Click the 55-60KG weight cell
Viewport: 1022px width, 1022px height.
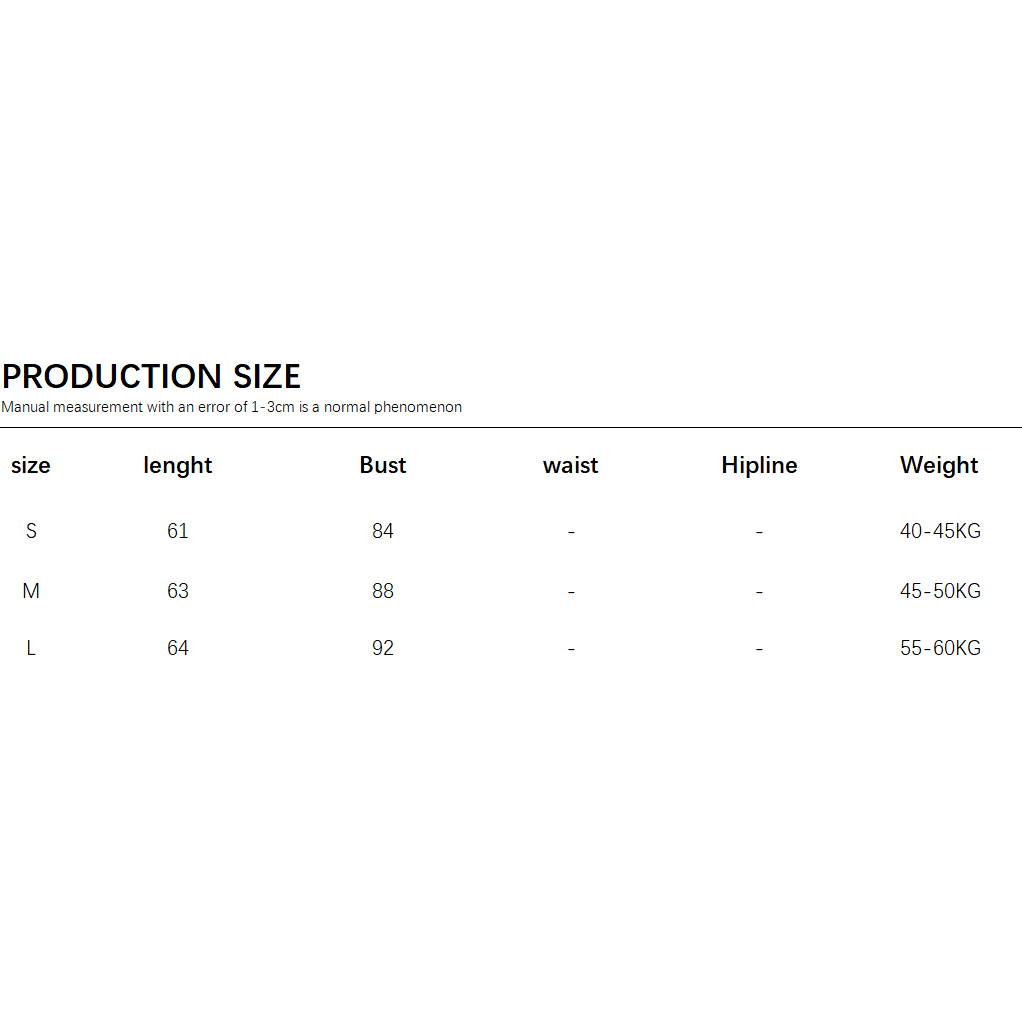click(940, 648)
